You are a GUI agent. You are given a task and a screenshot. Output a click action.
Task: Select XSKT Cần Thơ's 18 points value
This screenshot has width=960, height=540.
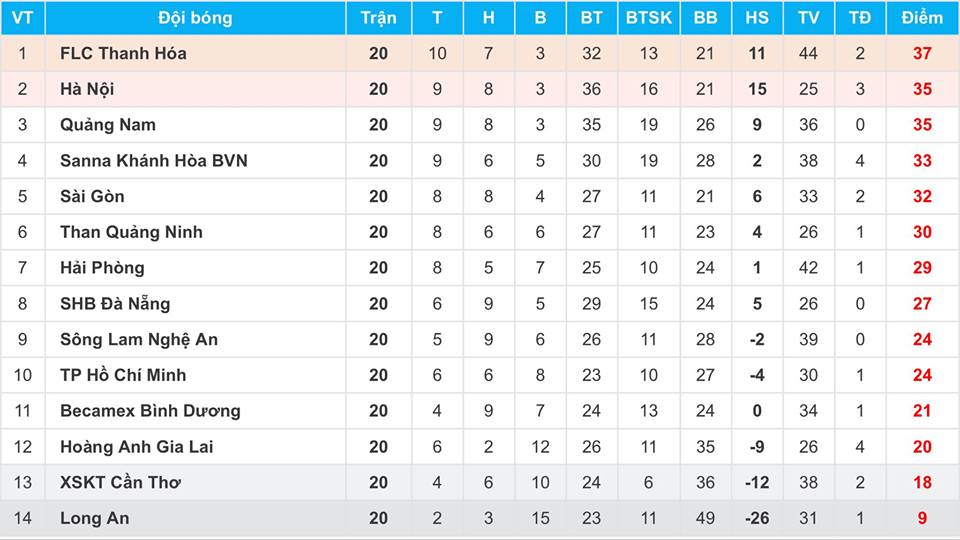pos(921,482)
